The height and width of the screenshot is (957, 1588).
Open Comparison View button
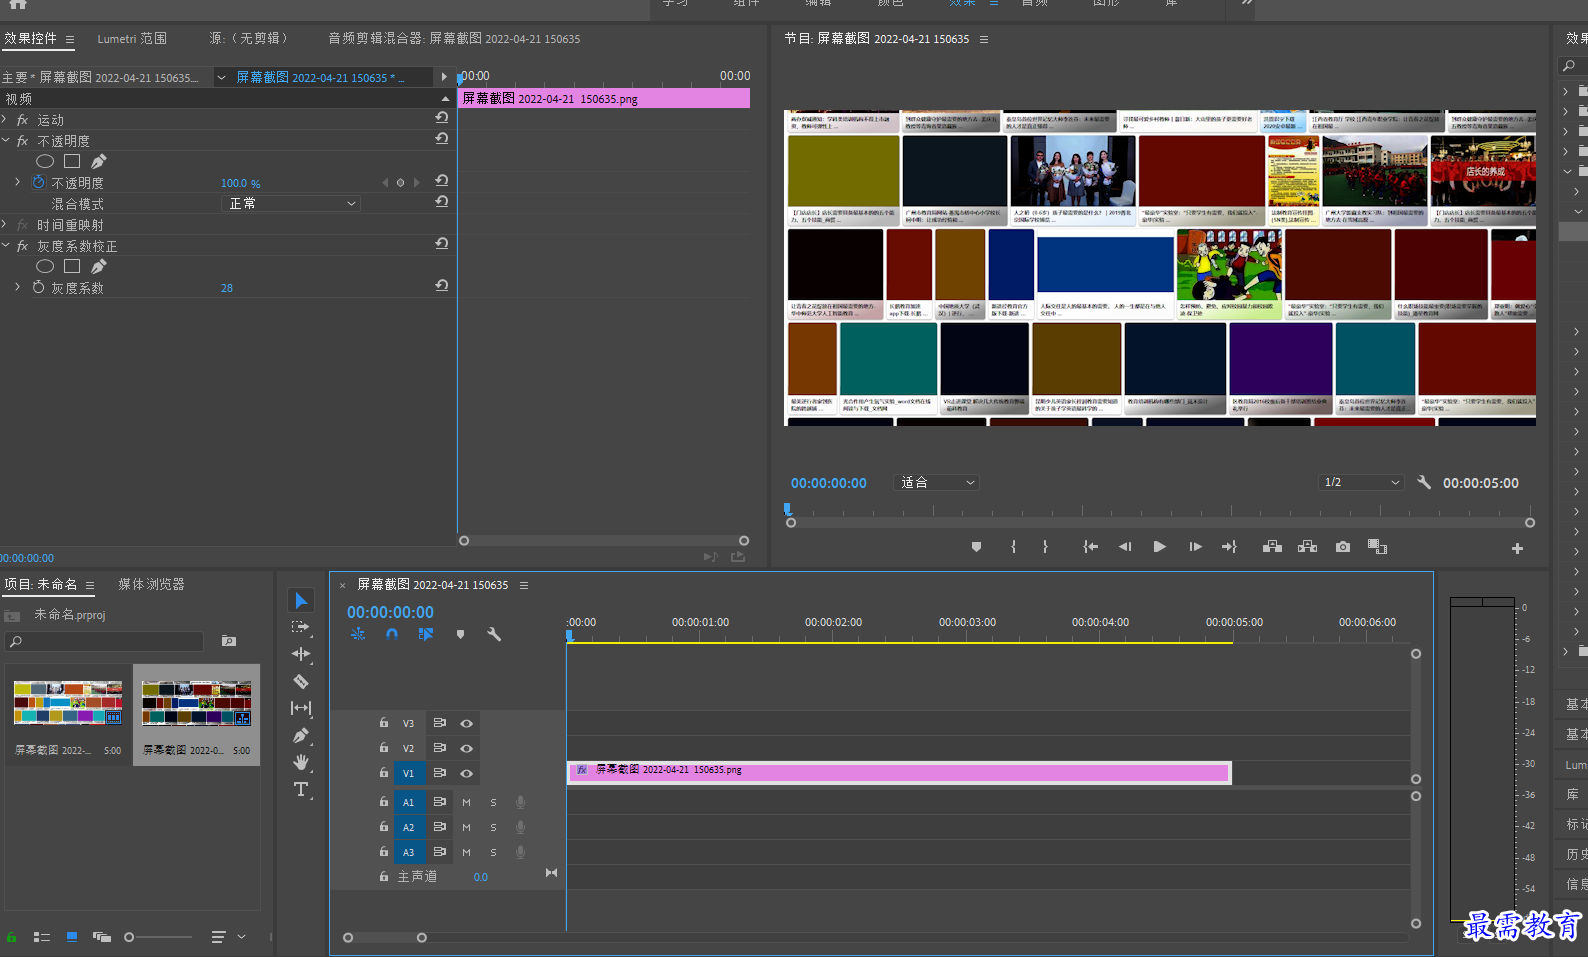tap(1377, 547)
